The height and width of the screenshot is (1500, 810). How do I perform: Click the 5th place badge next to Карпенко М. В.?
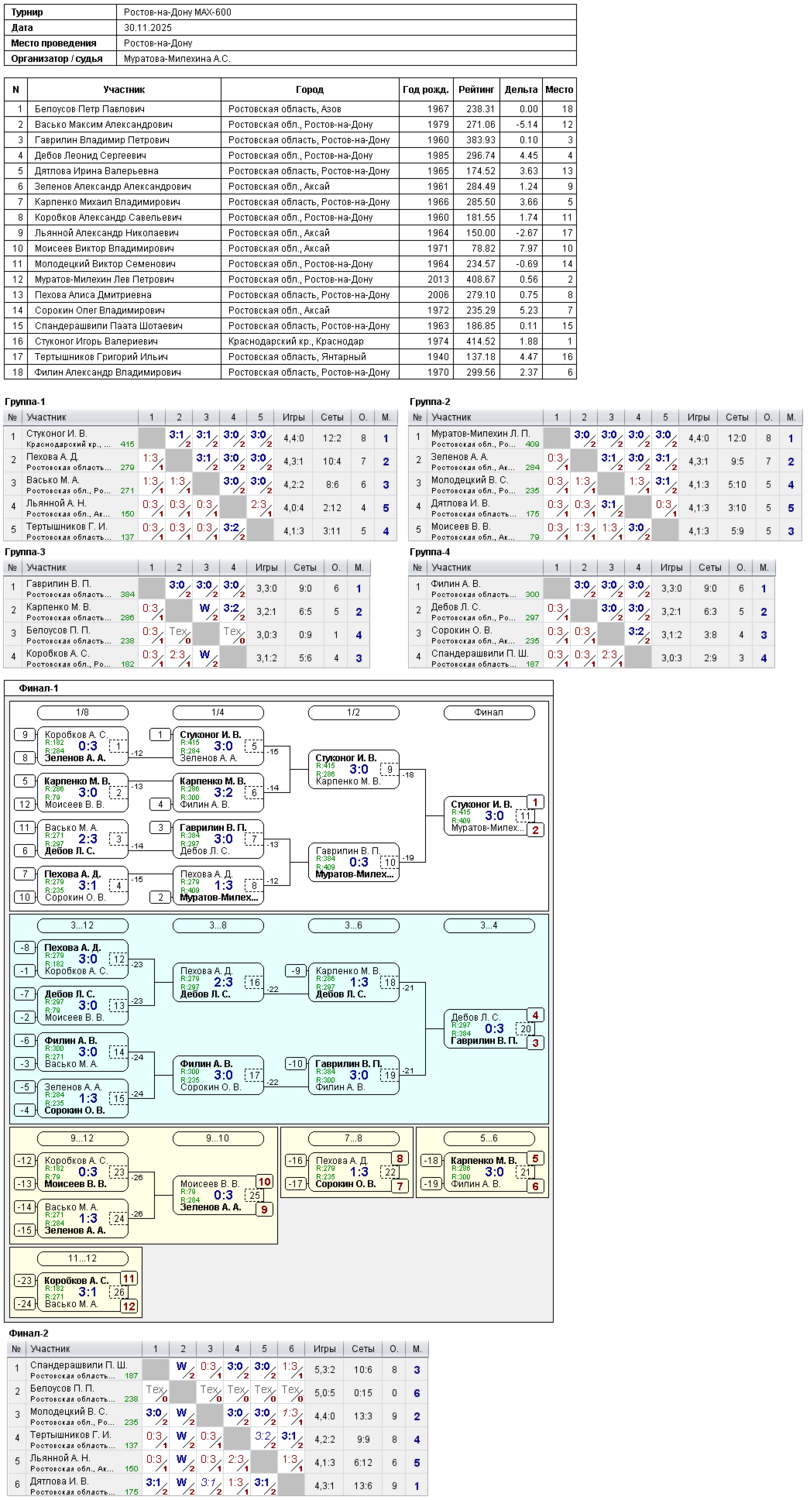pyautogui.click(x=536, y=1159)
